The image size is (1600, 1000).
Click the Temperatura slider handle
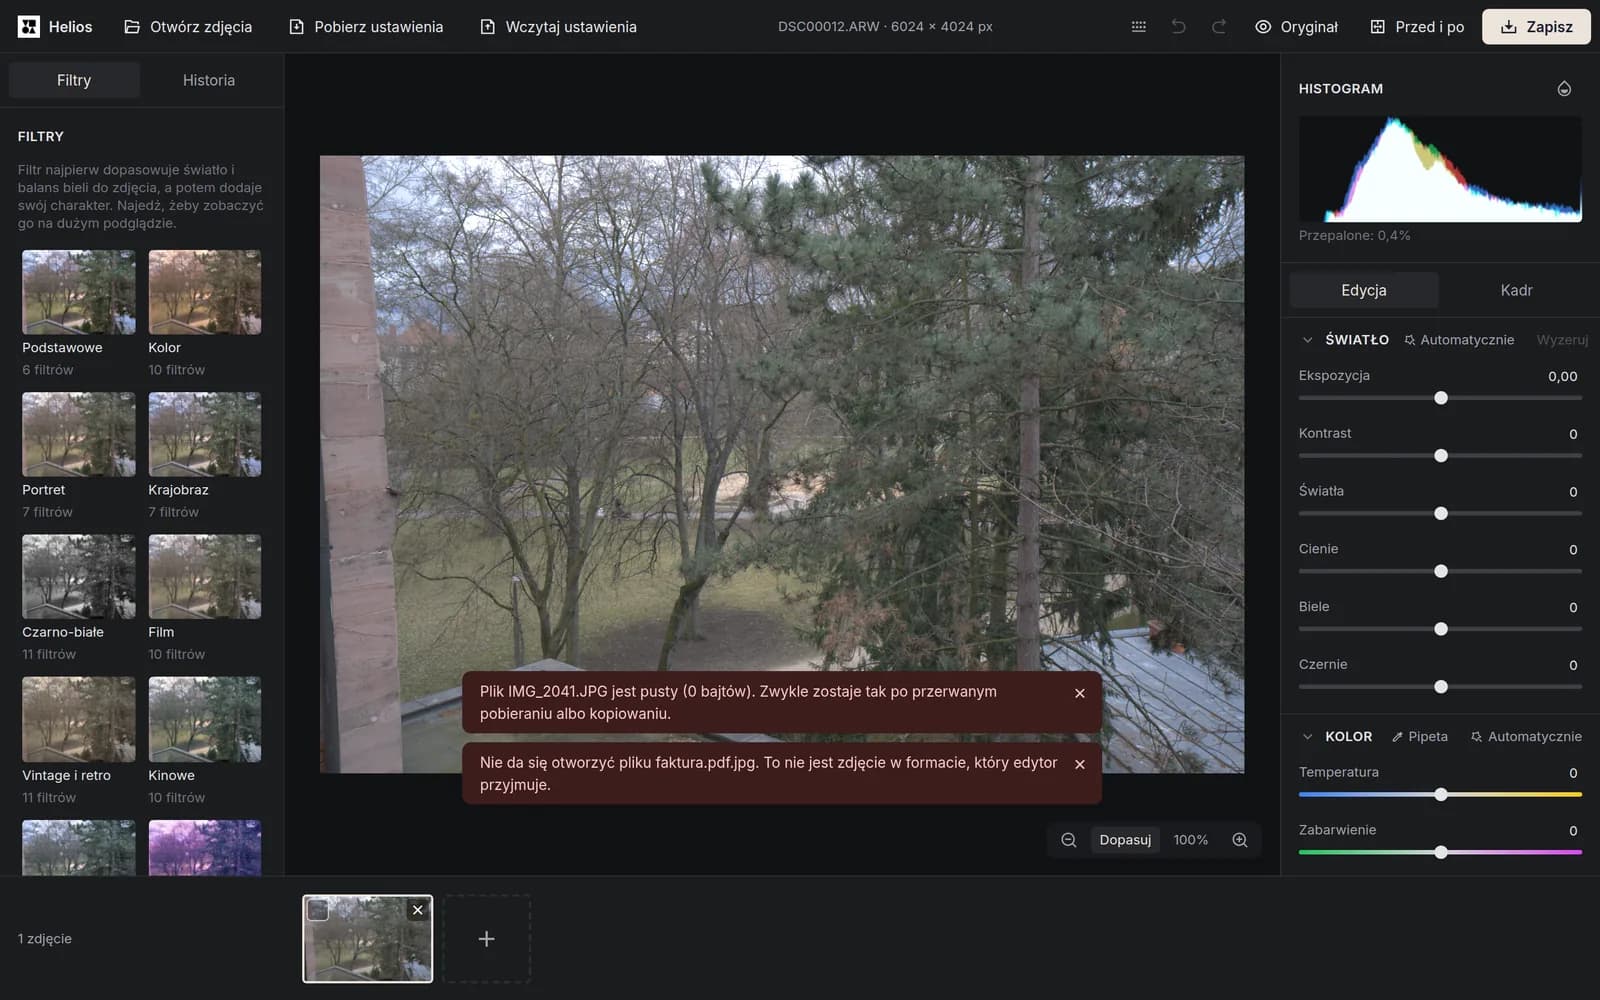[x=1441, y=795]
